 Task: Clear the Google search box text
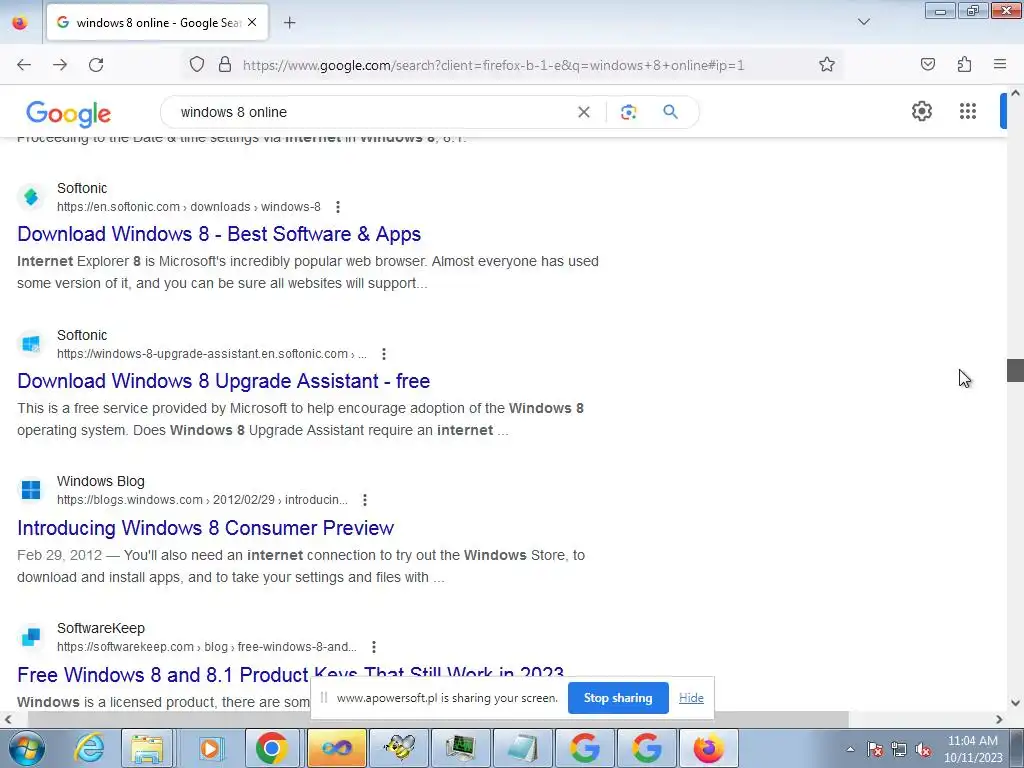[584, 112]
